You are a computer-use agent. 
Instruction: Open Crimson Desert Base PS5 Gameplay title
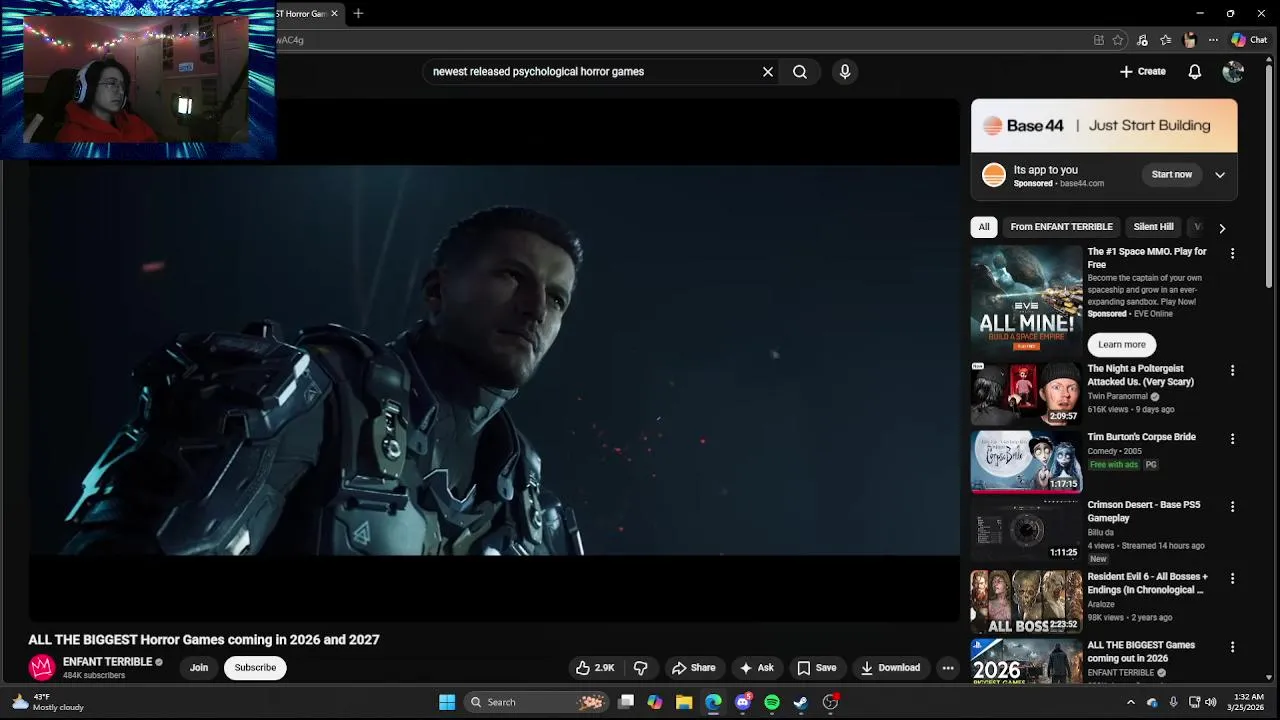[1144, 512]
